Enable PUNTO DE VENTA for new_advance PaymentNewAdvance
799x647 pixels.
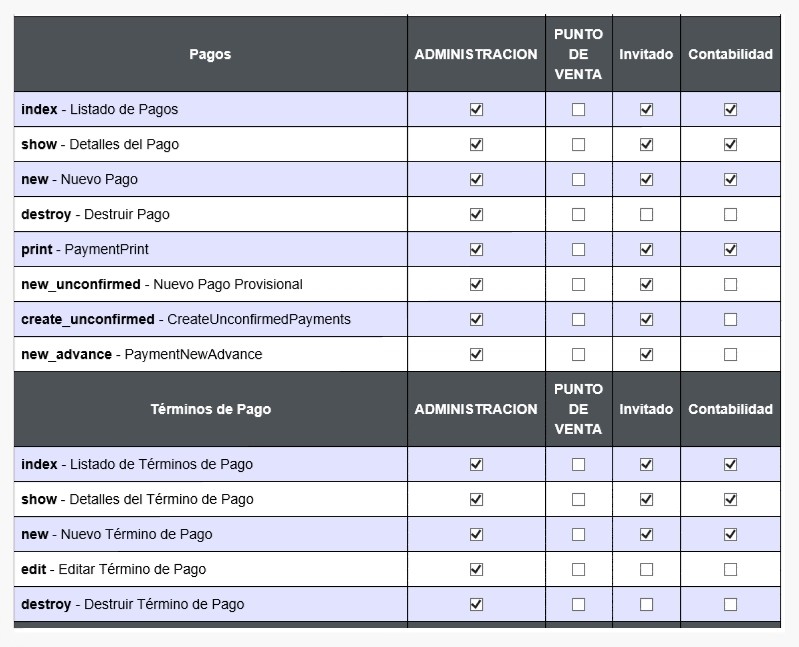pyautogui.click(x=578, y=355)
